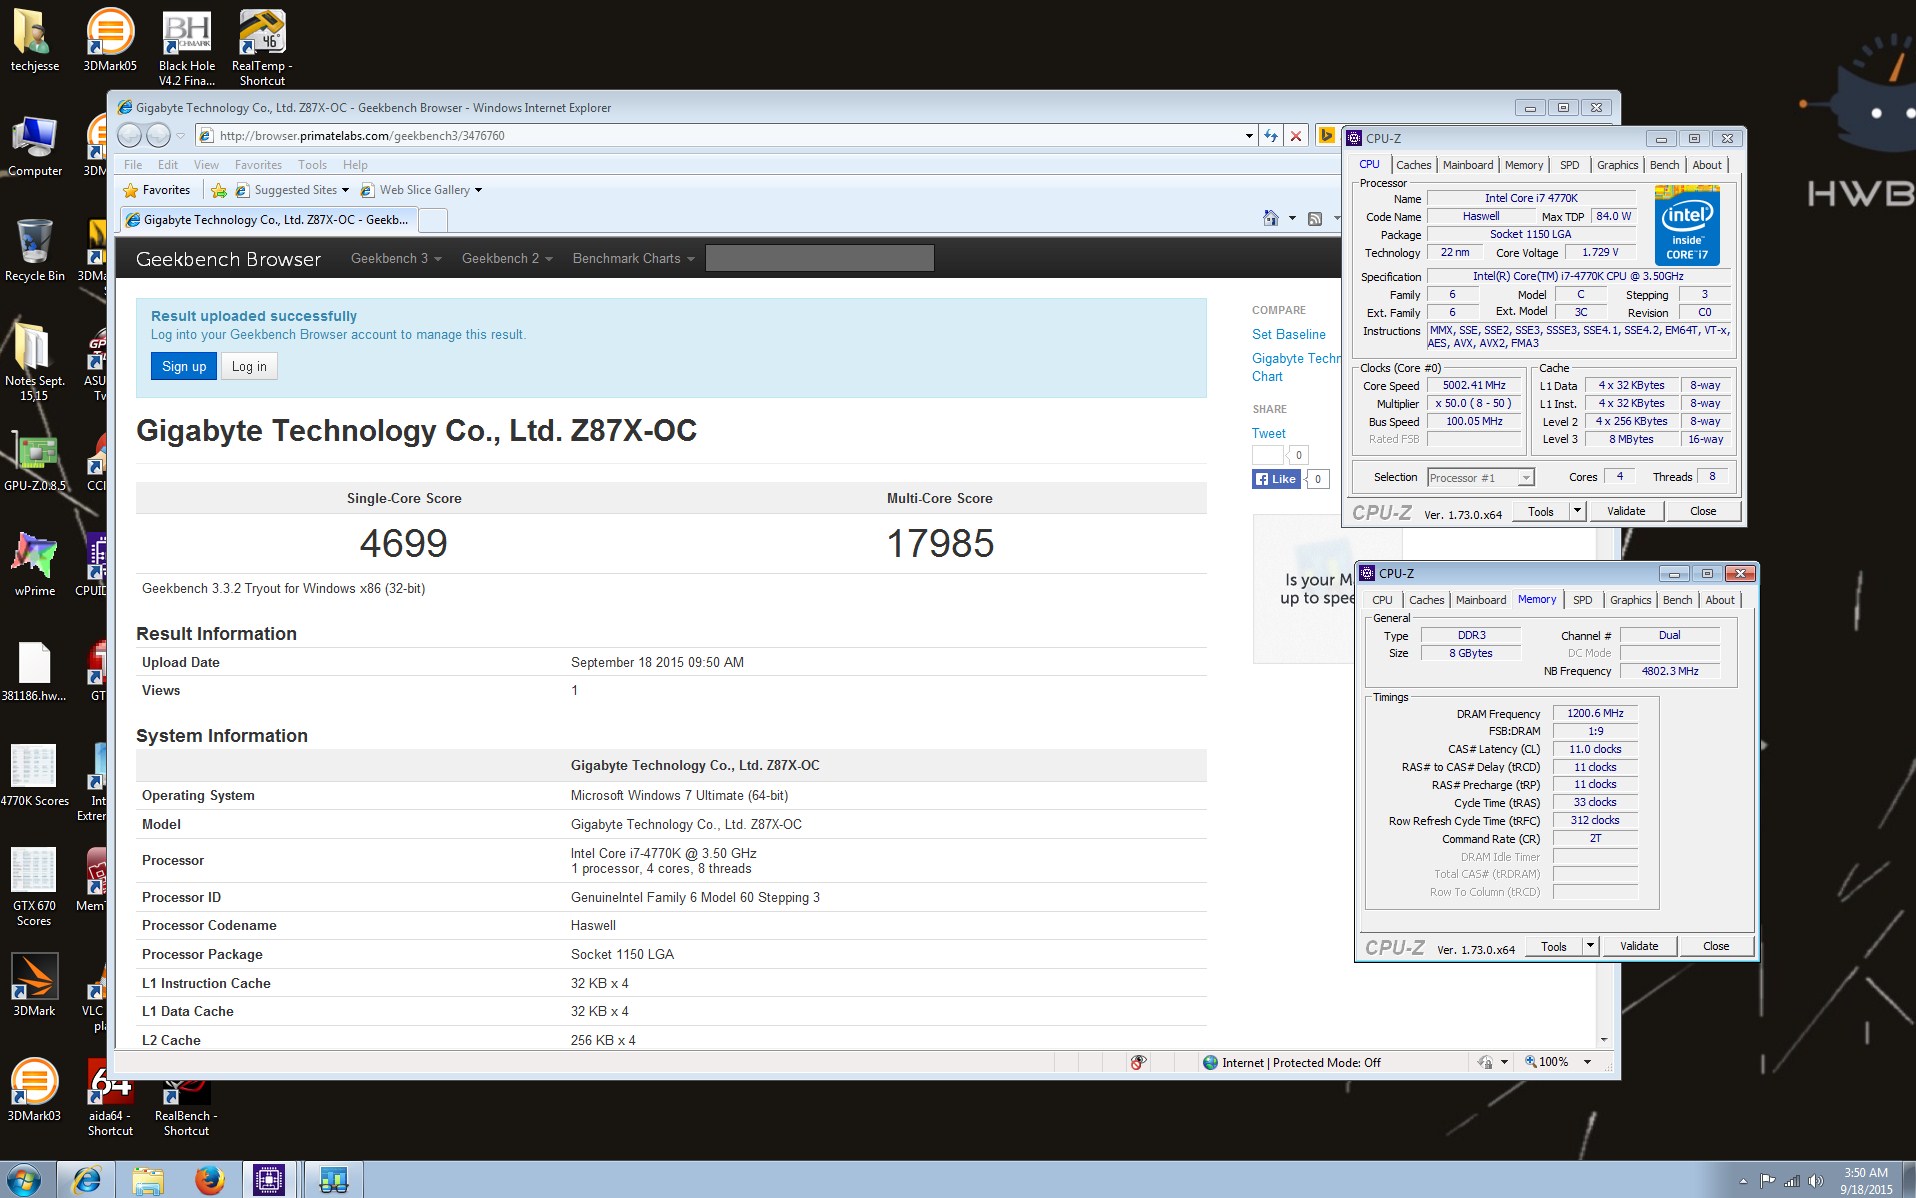Click the Geekbench search field
The width and height of the screenshot is (1916, 1198).
coord(819,258)
